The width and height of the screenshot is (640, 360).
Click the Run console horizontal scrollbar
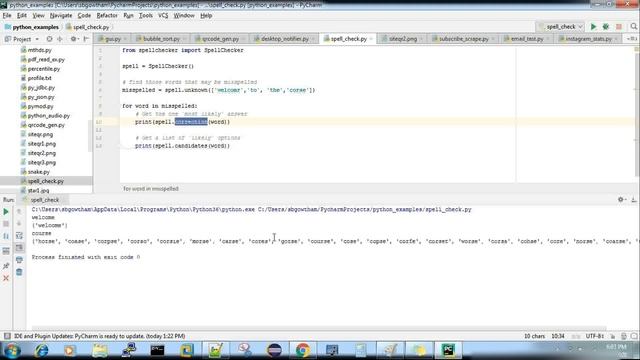point(319,328)
